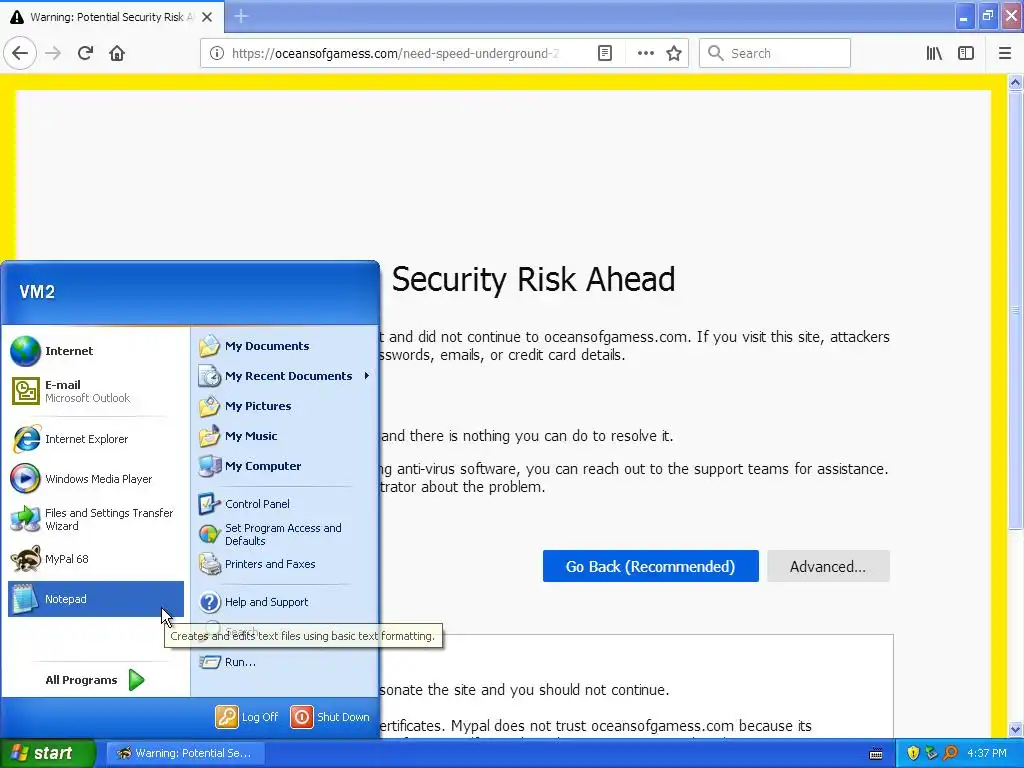Screen dimensions: 1024x768
Task: Open Control Panel
Action: coord(285,504)
